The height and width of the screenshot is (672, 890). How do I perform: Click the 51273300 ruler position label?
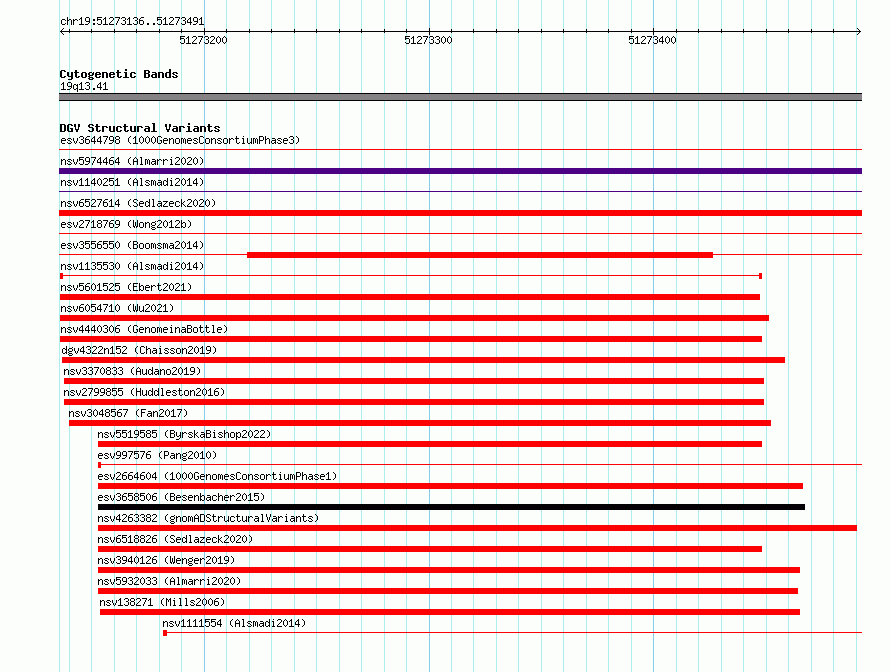click(x=428, y=40)
